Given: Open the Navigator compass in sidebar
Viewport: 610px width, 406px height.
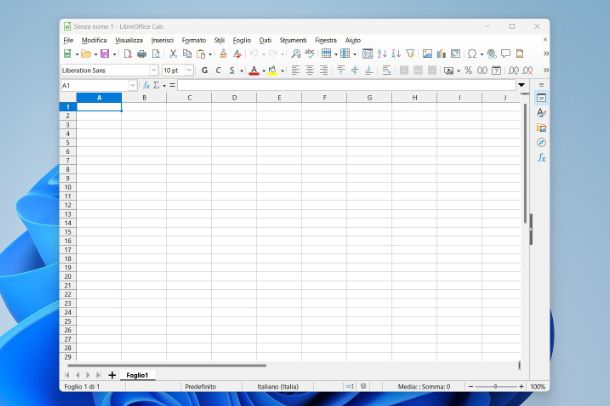Looking at the screenshot, I should click(541, 142).
